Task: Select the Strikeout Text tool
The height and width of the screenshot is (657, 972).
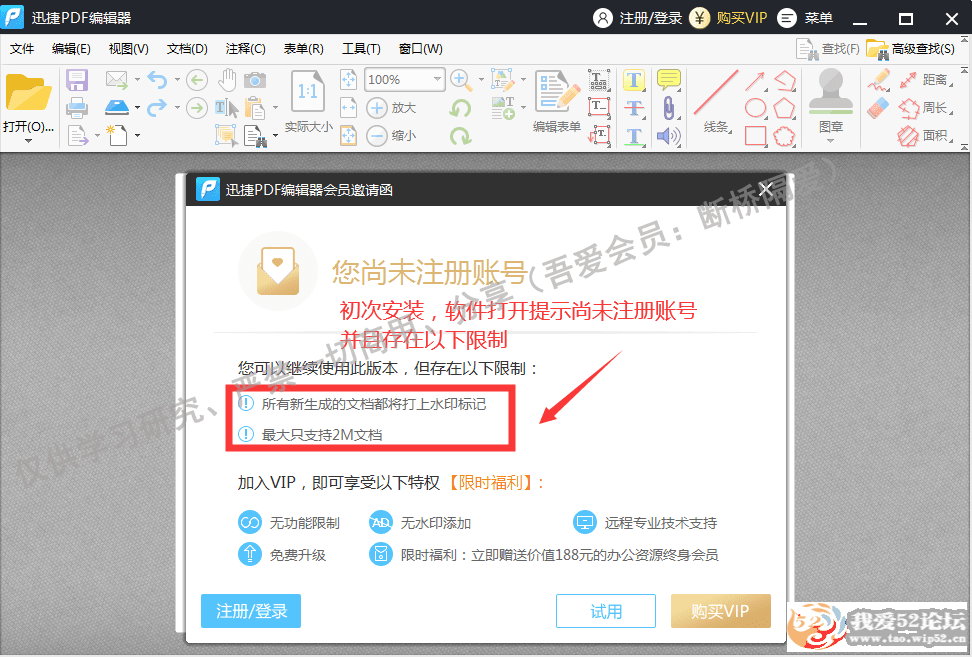Action: click(x=634, y=108)
